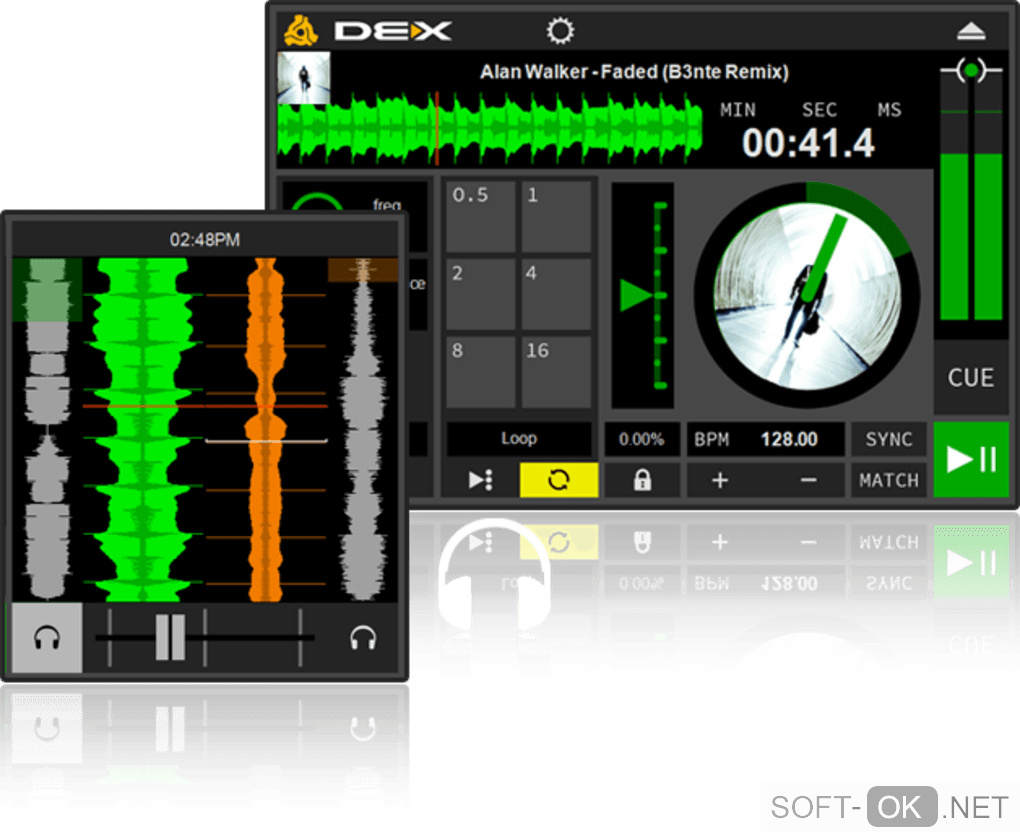Select the 1 beat loop pad
The image size is (1020, 832).
(556, 216)
